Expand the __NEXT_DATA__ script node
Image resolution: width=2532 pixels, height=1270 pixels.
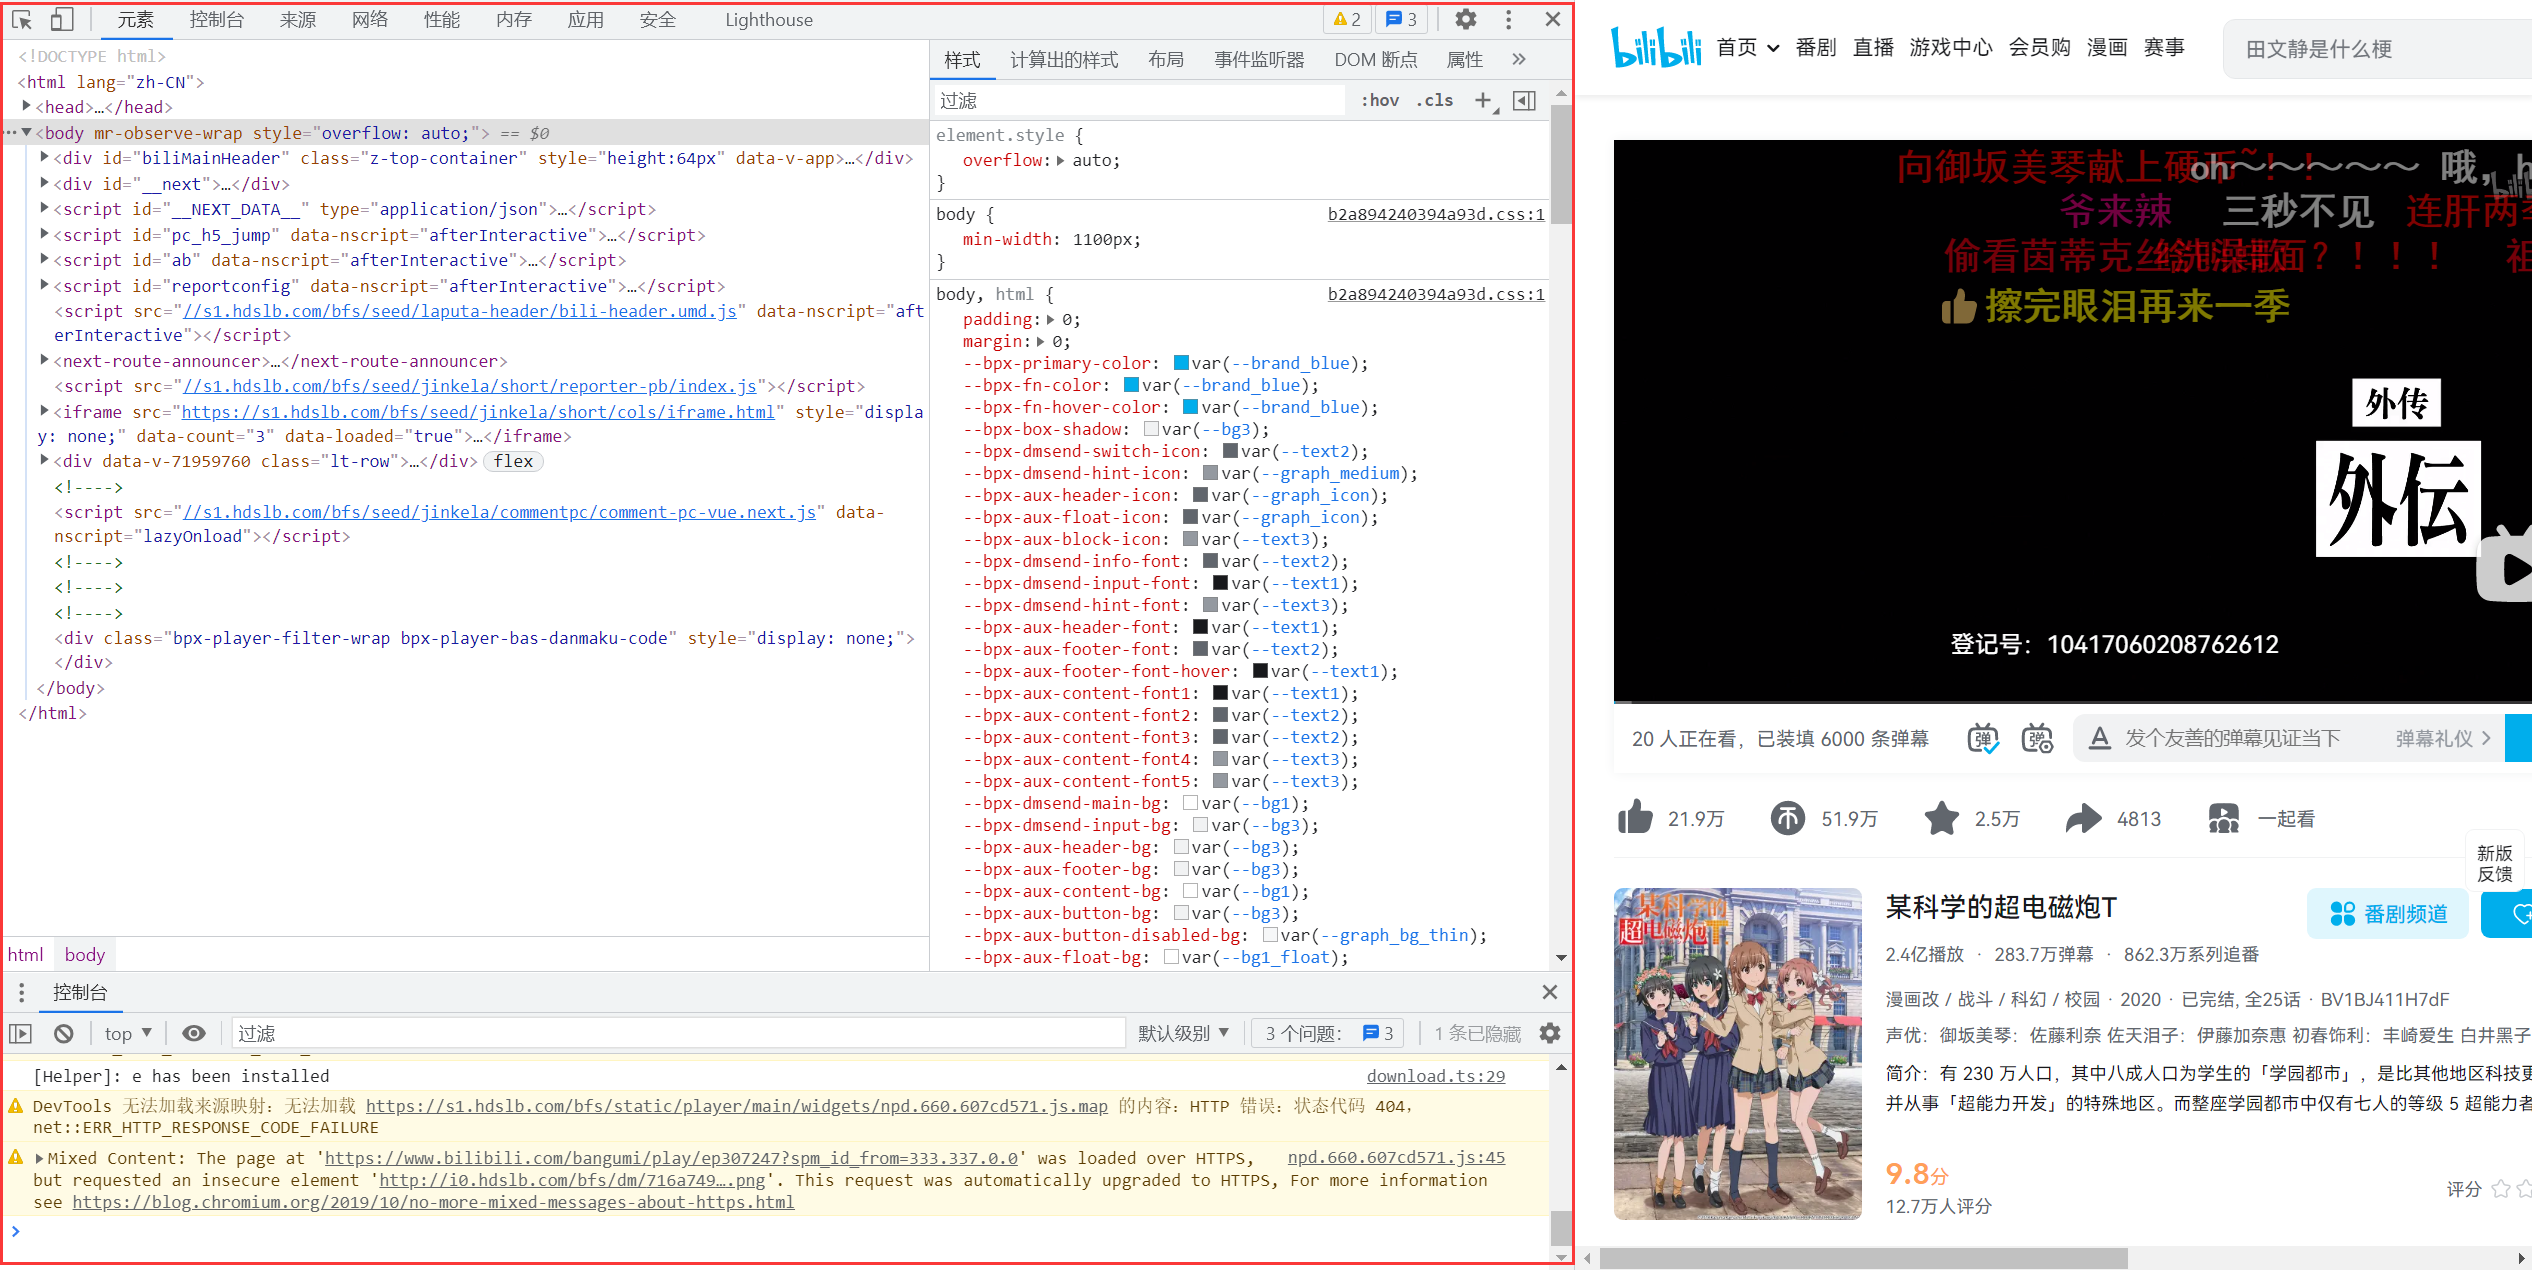click(x=45, y=208)
